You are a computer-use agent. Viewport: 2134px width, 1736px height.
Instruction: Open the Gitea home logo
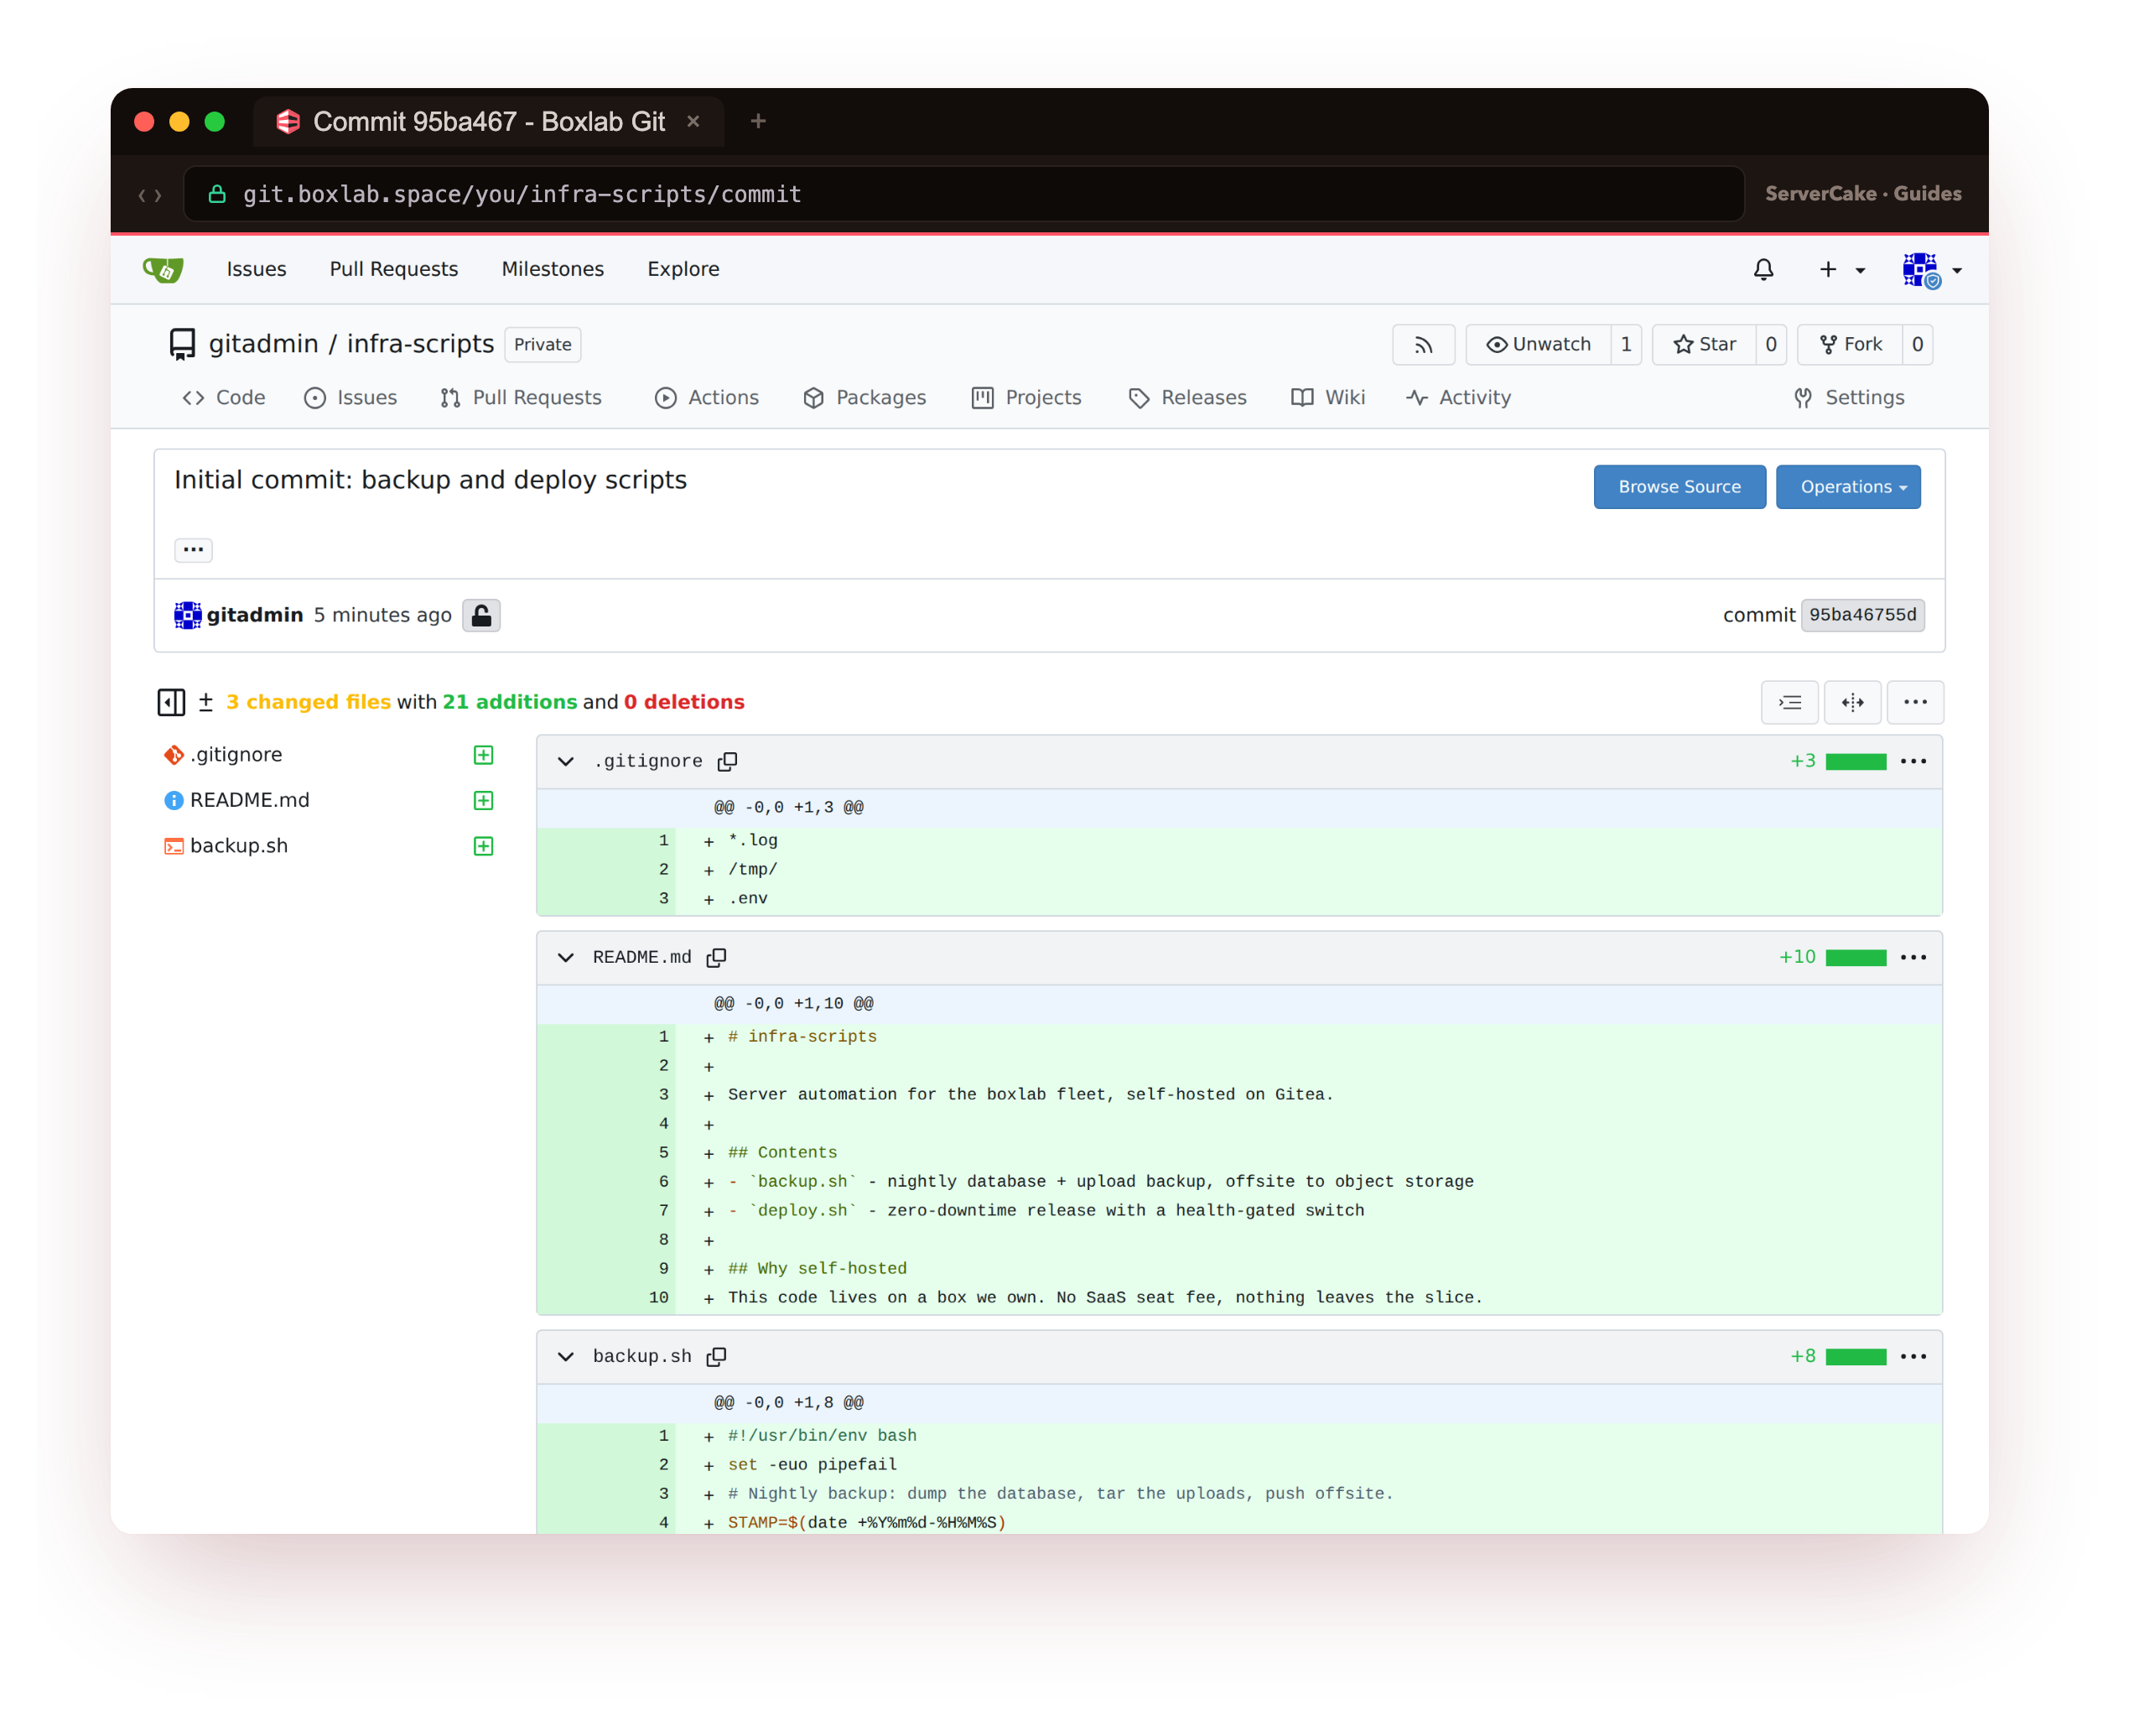tap(163, 270)
